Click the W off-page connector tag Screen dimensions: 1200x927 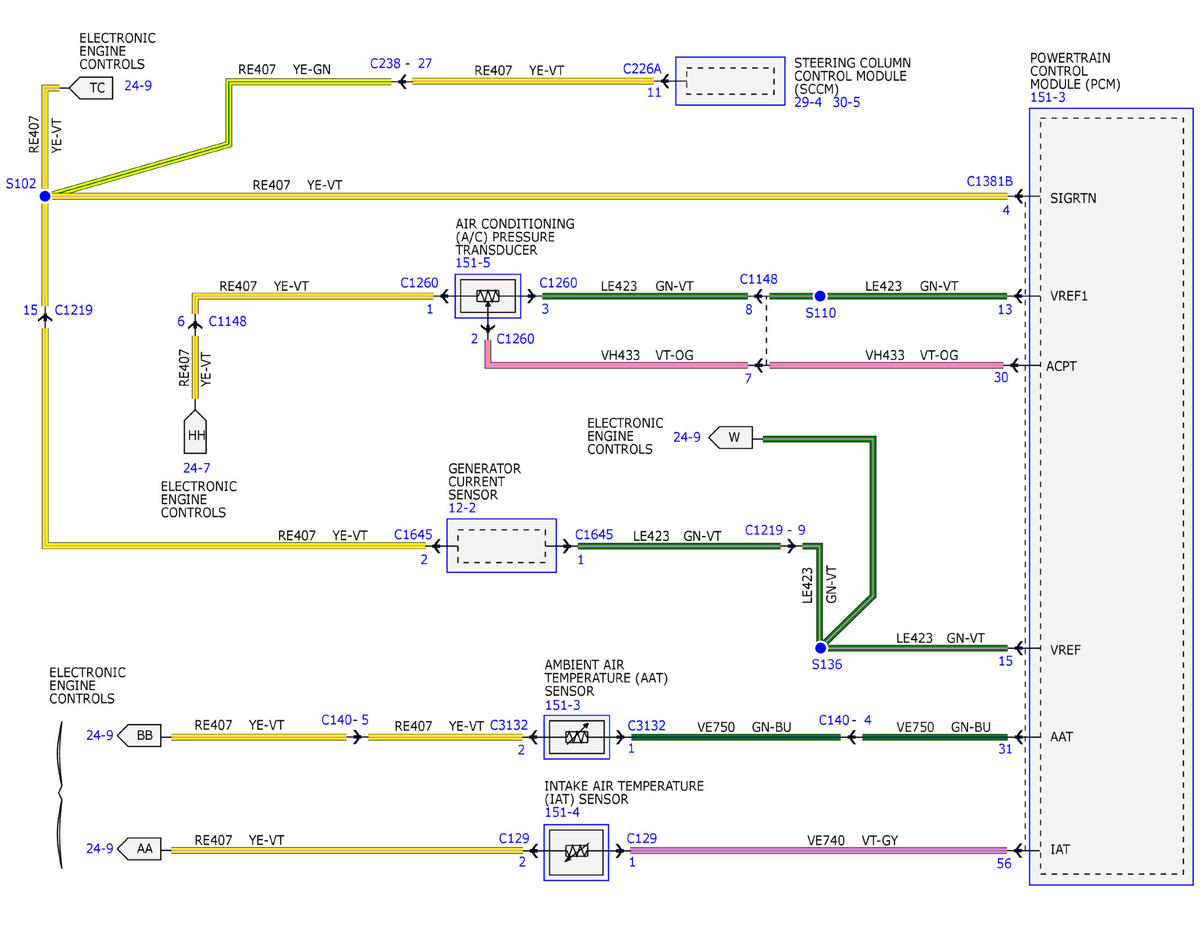pos(733,437)
